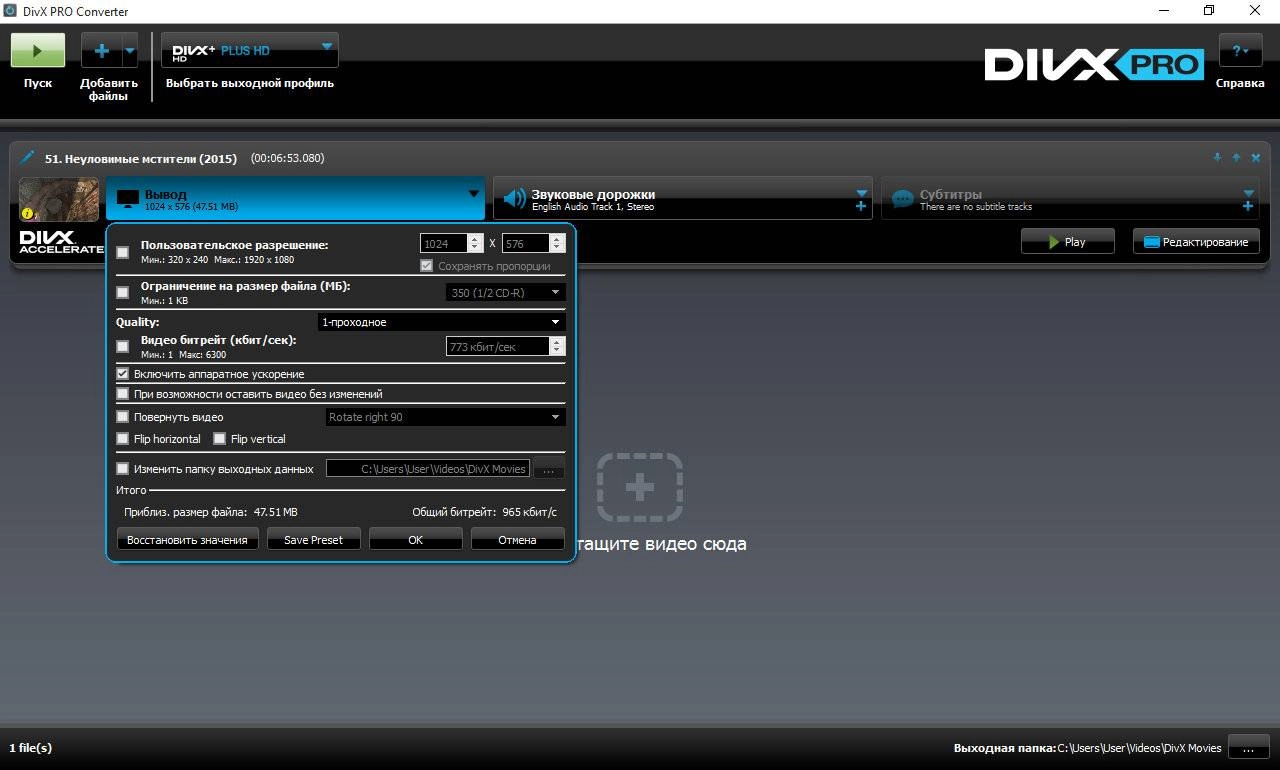Viewport: 1280px width, 770px height.
Task: Confirm settings with OK
Action: (x=416, y=540)
